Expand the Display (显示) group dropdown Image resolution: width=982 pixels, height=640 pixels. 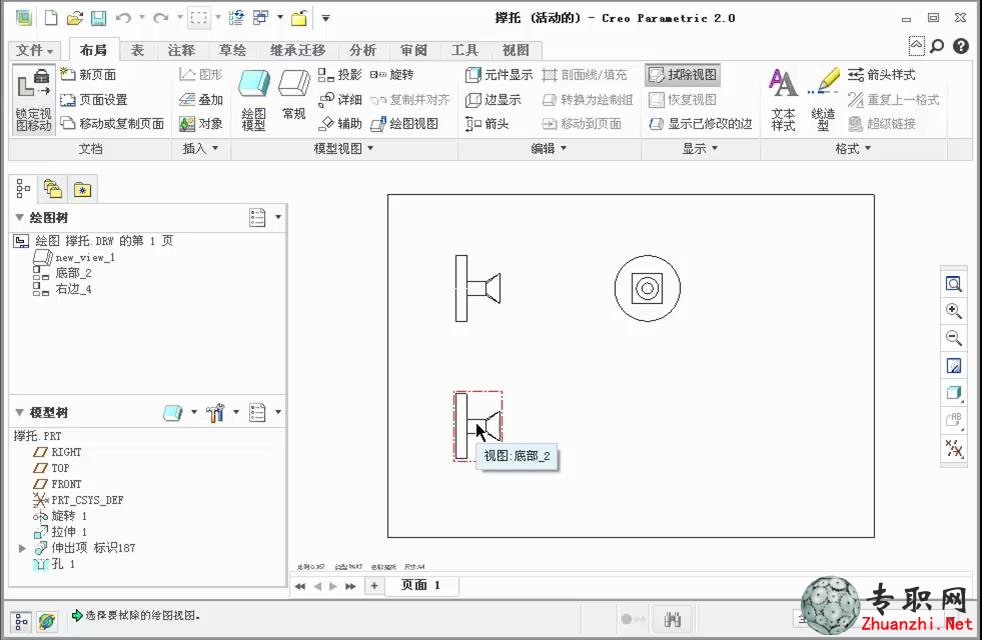(x=700, y=148)
